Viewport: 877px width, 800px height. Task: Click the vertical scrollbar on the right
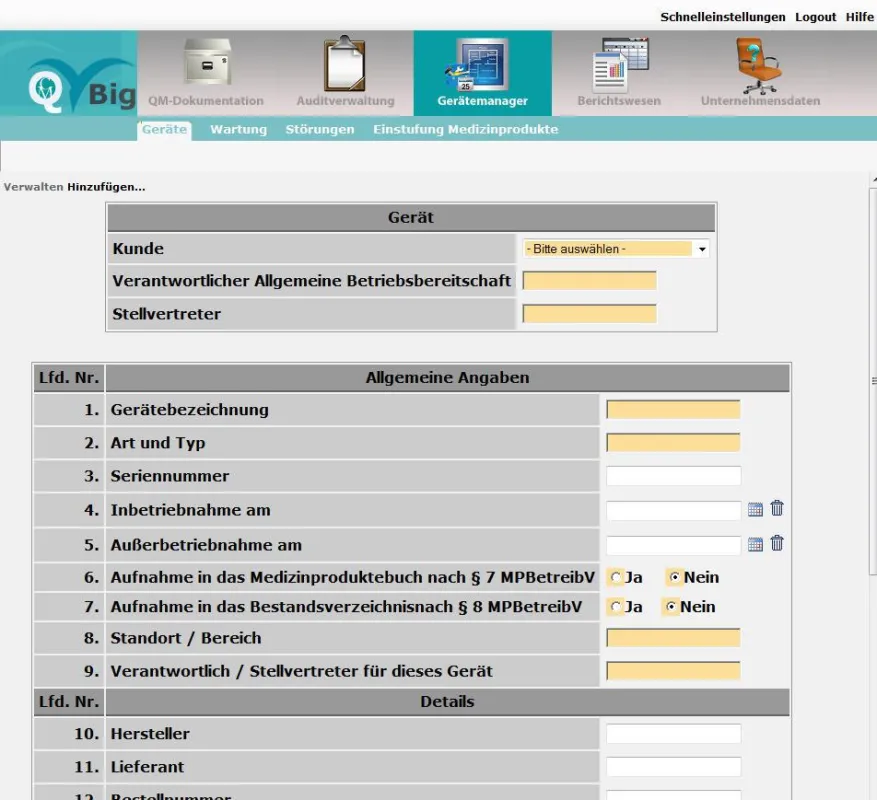[873, 380]
